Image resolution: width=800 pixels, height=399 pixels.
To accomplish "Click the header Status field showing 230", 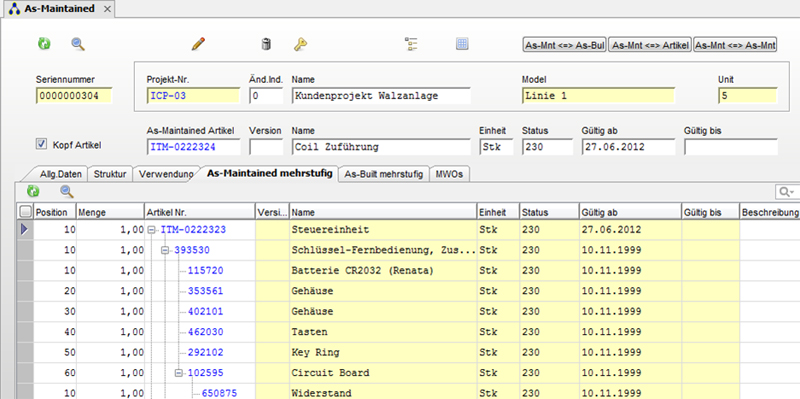I will (547, 147).
